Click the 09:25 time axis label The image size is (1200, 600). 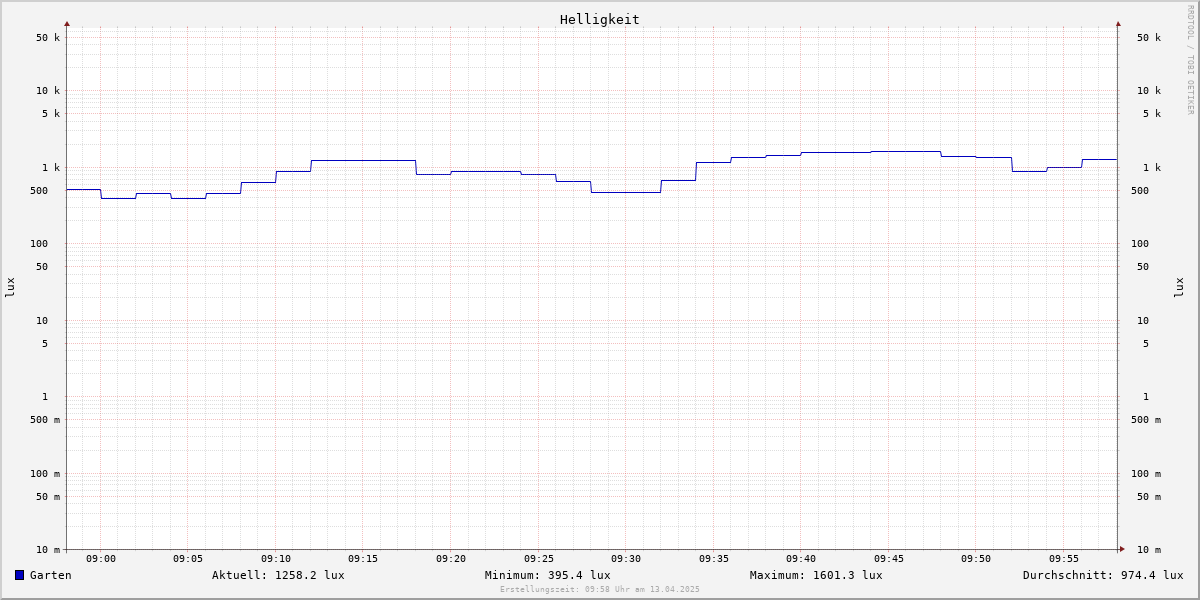click(x=539, y=559)
